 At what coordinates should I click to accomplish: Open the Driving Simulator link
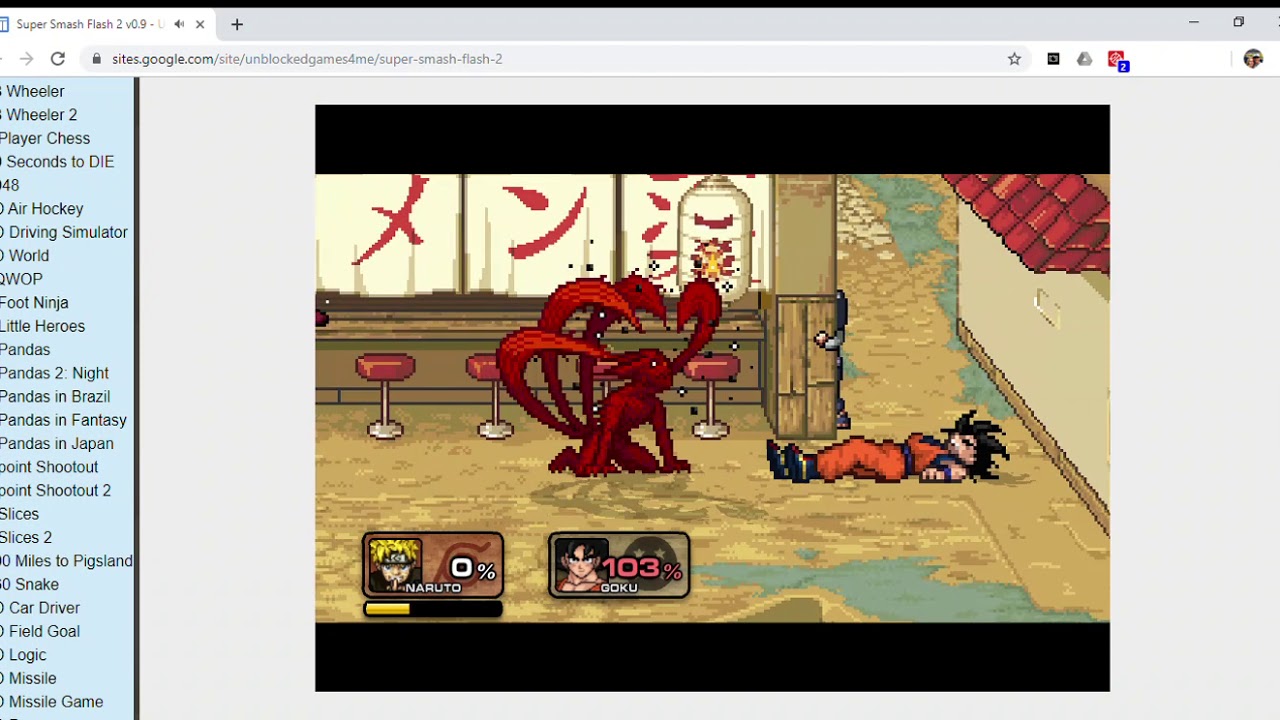[65, 232]
